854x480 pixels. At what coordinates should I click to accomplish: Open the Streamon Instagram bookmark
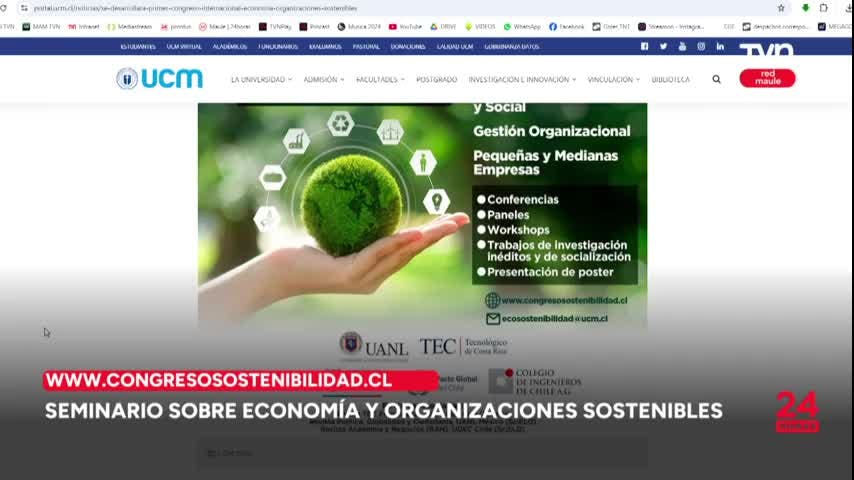pyautogui.click(x=671, y=27)
